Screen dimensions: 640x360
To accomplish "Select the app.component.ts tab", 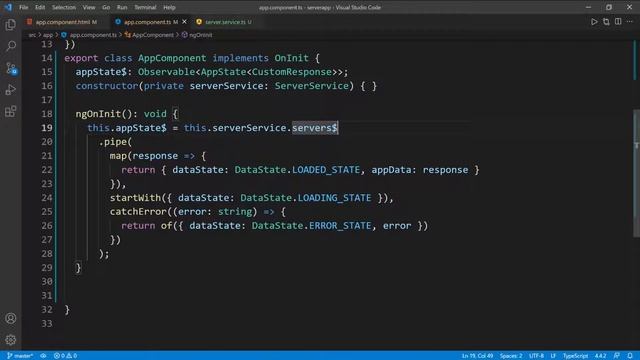I will point(147,22).
